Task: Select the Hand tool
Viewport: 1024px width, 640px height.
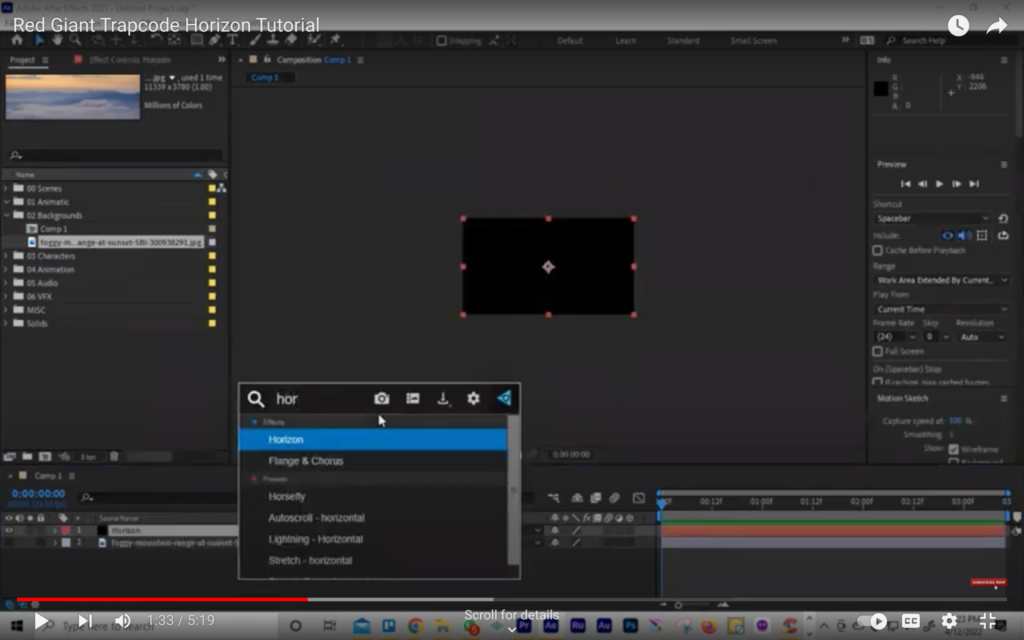Action: point(56,41)
